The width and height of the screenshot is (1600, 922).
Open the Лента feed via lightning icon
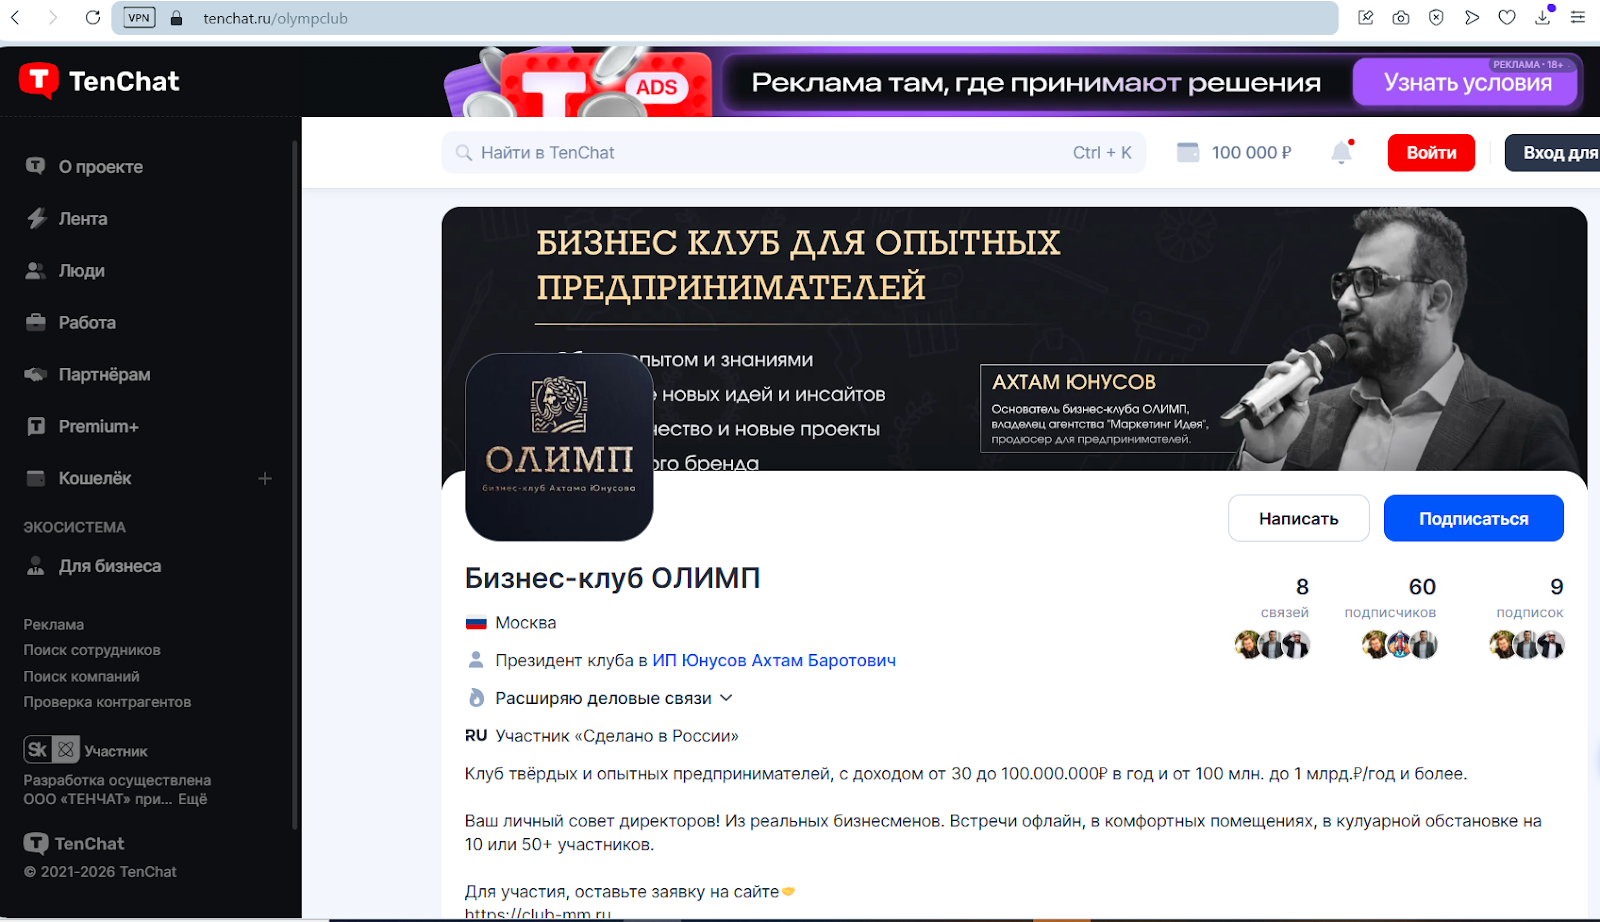click(x=35, y=218)
